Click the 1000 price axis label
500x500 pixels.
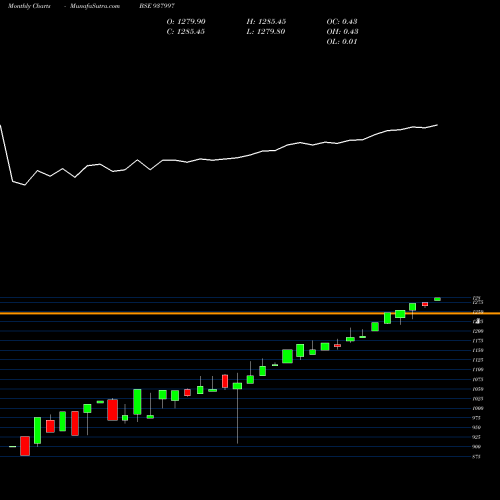[x=478, y=409]
